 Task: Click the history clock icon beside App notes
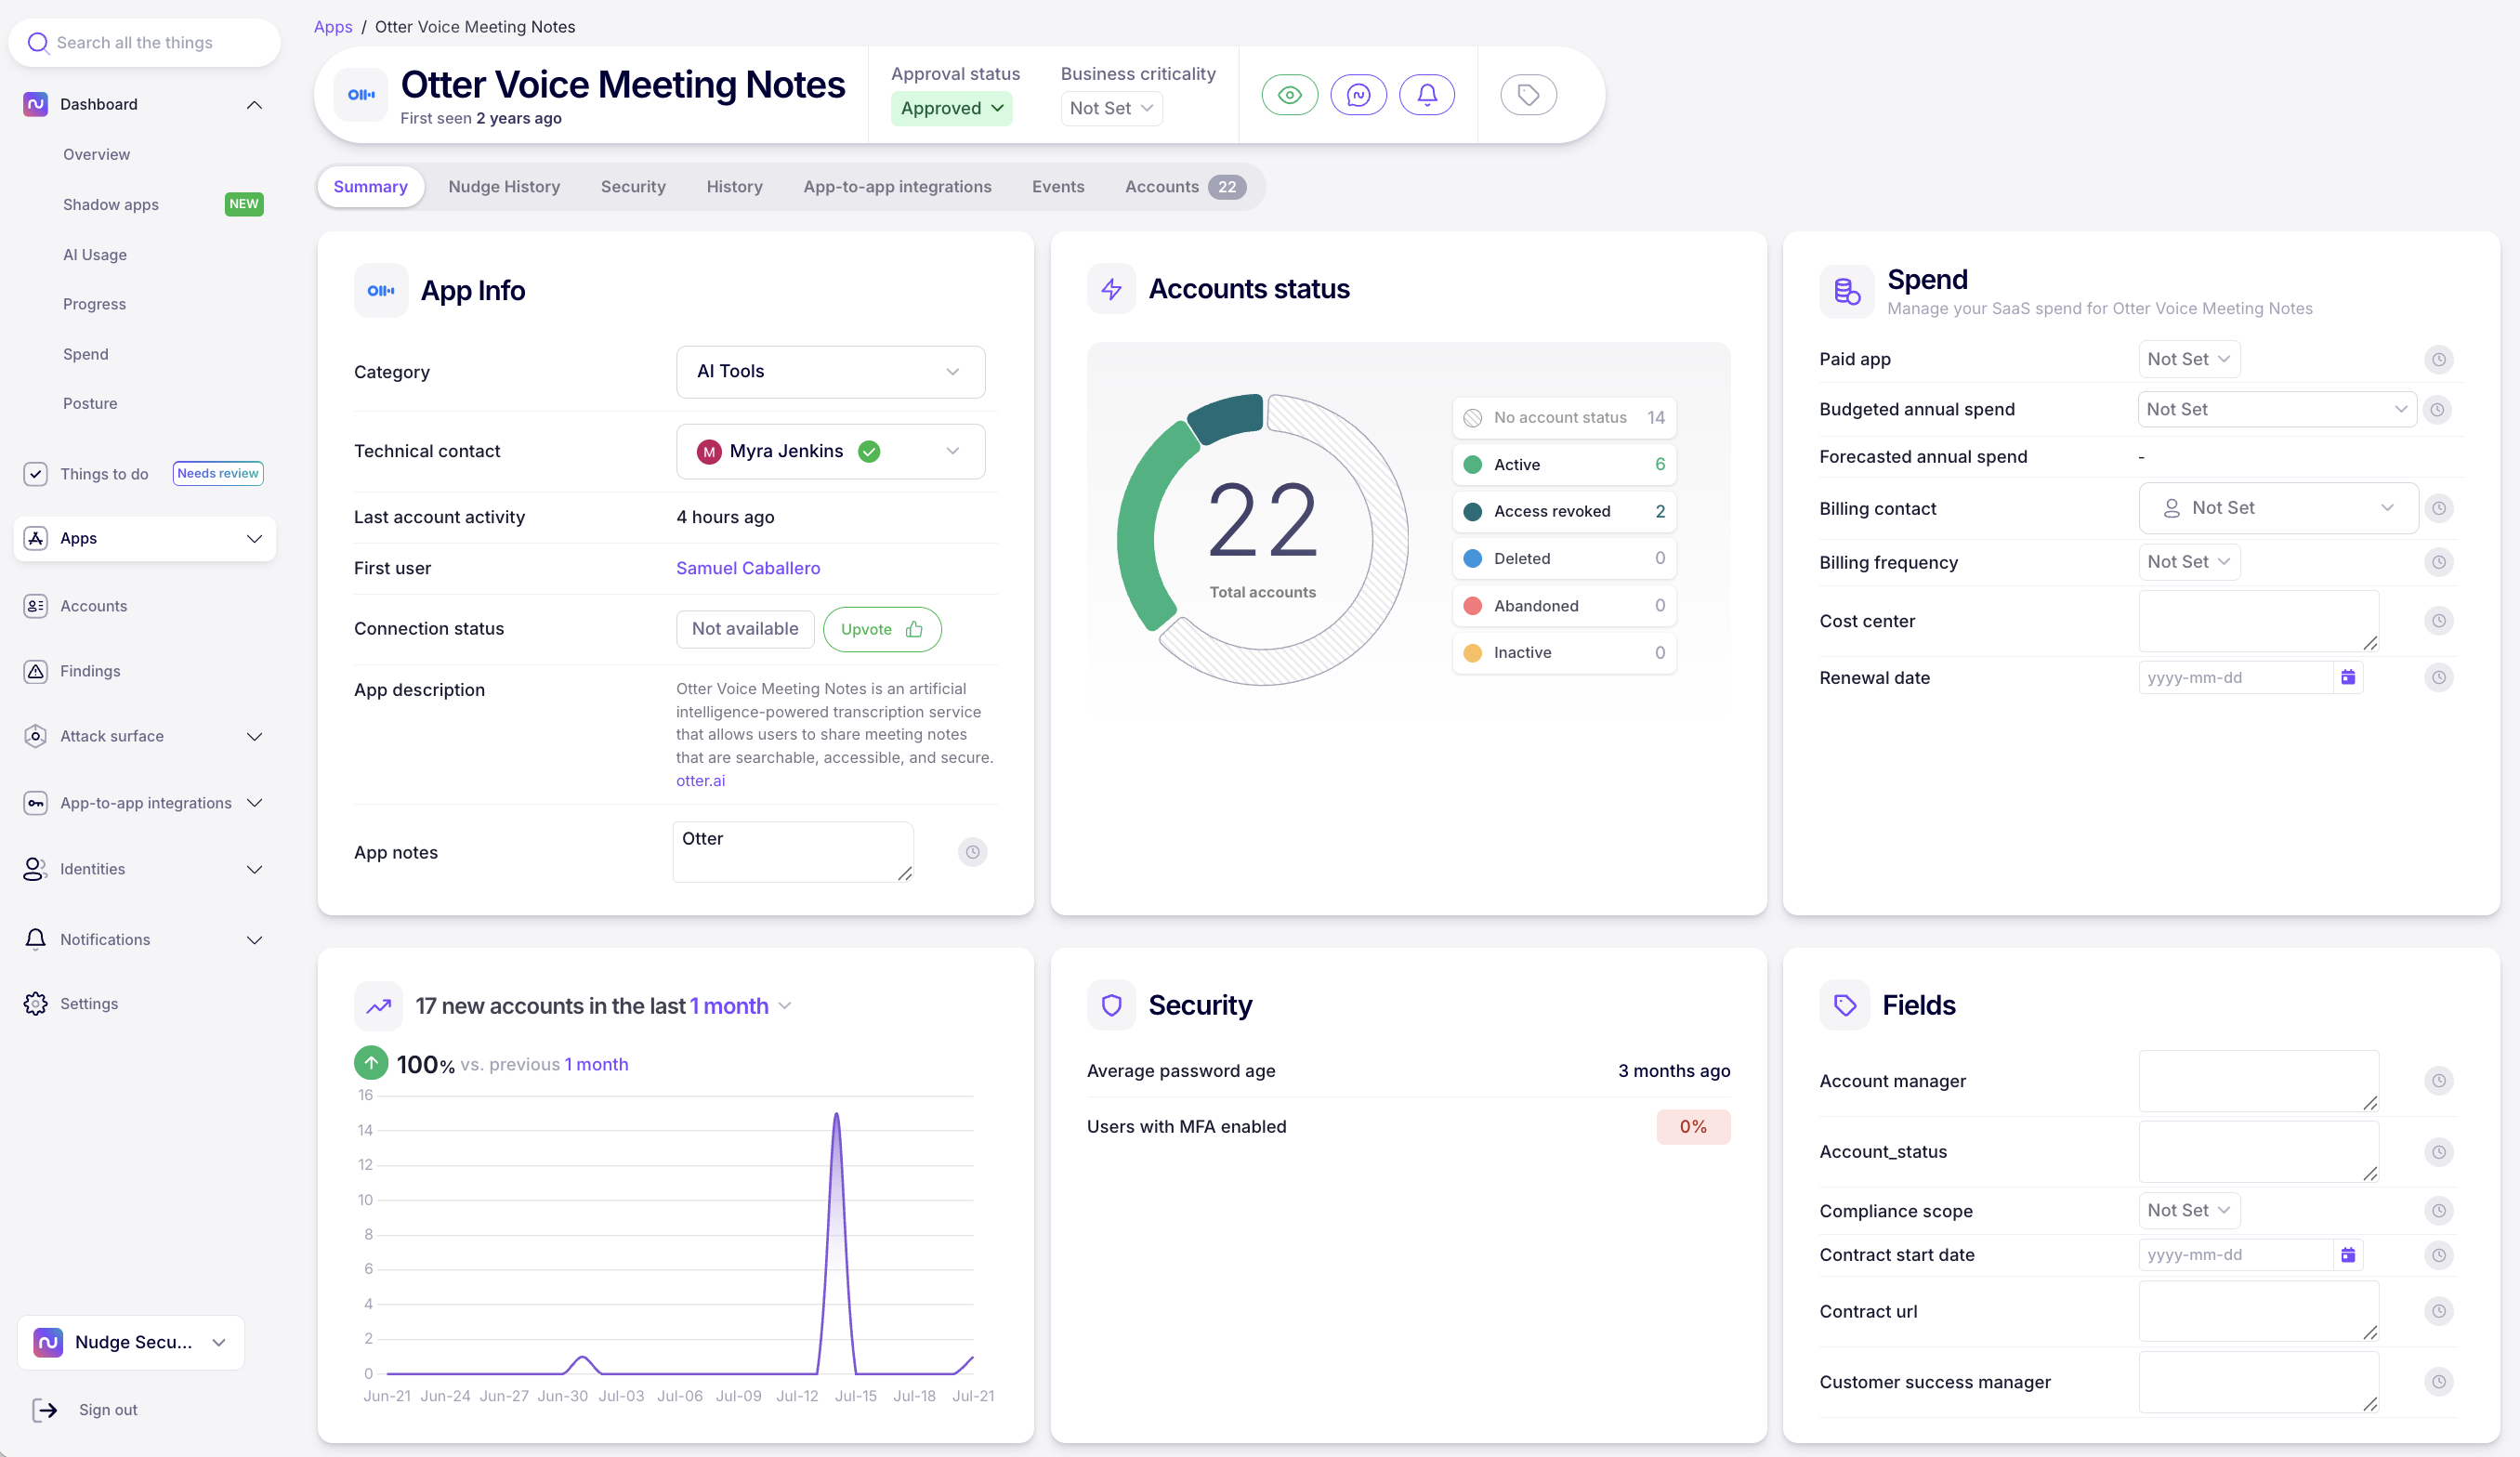click(x=972, y=852)
